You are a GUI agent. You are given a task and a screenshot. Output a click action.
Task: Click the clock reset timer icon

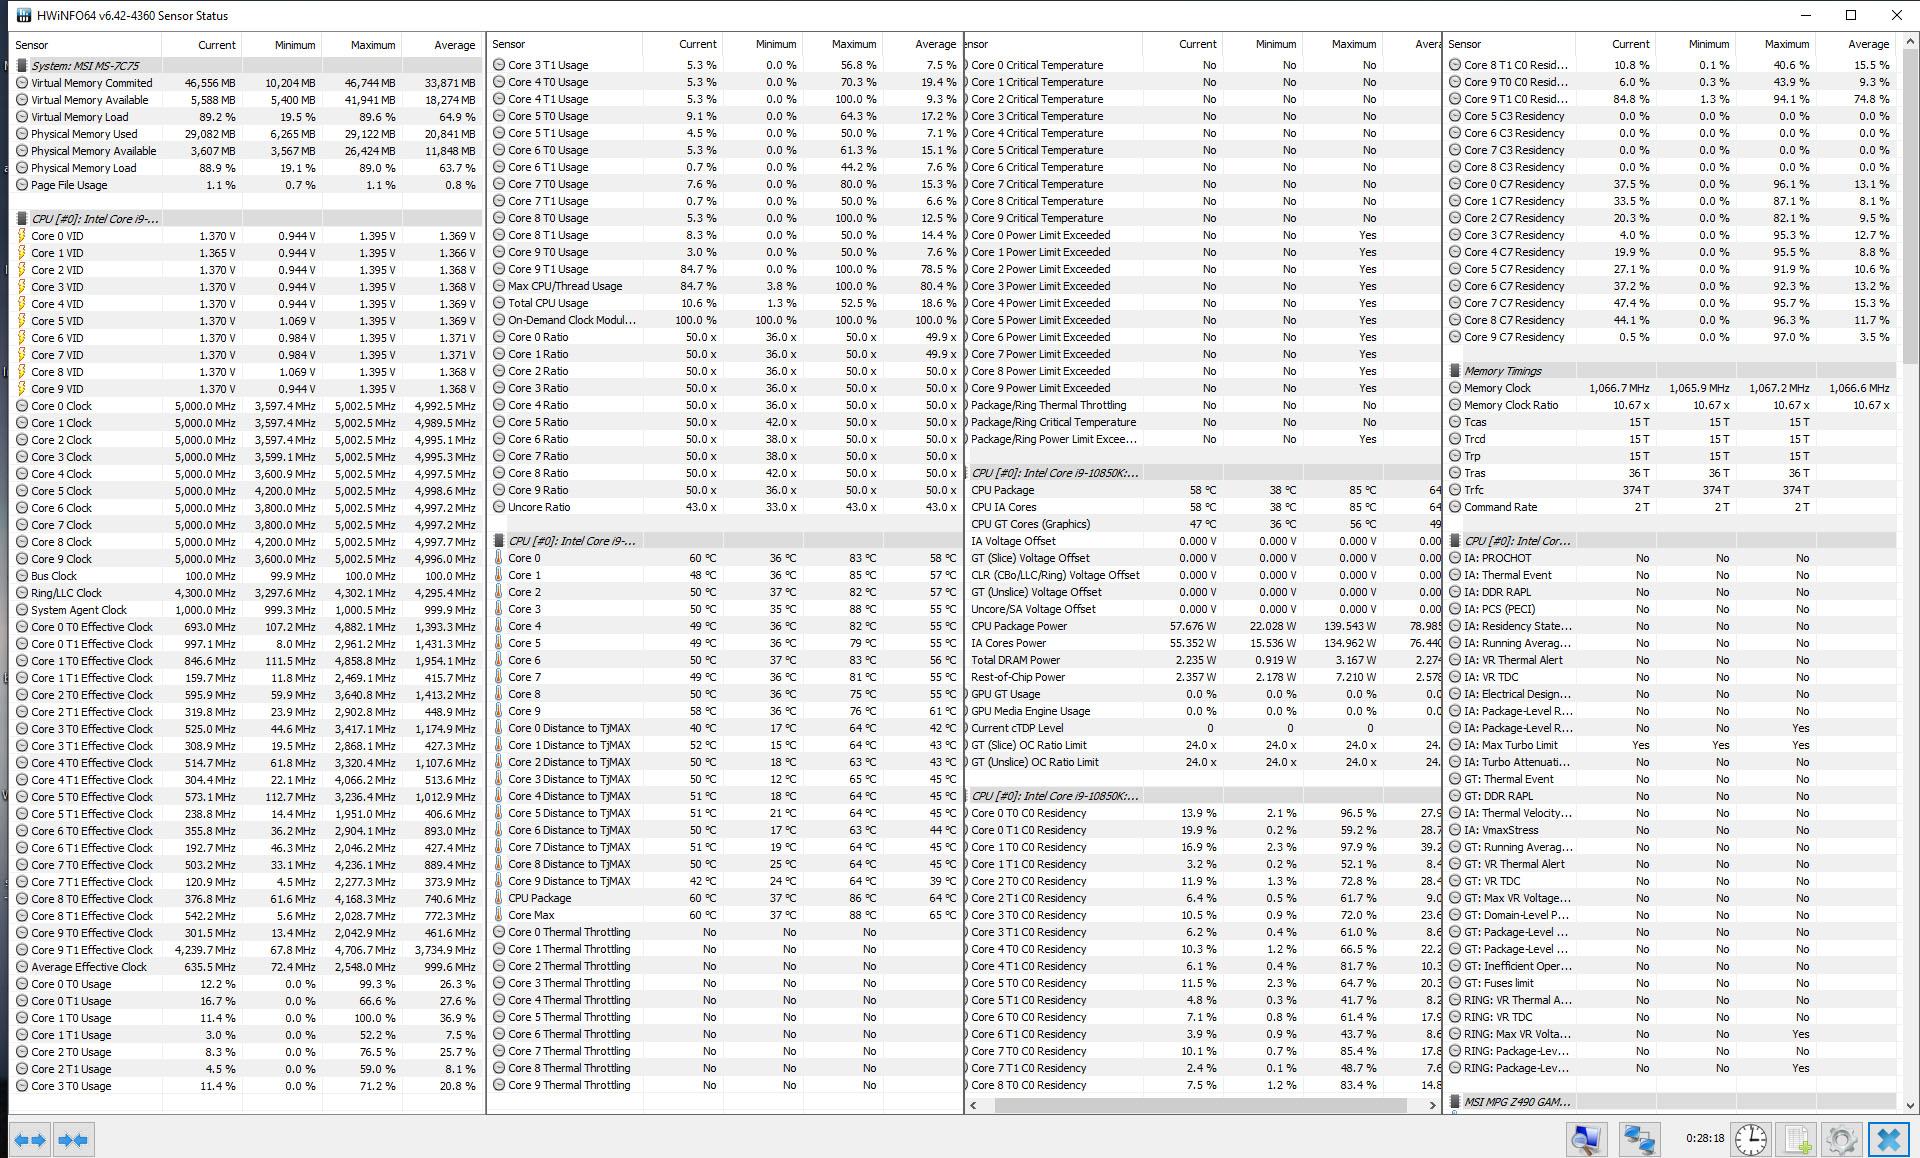coord(1750,1139)
